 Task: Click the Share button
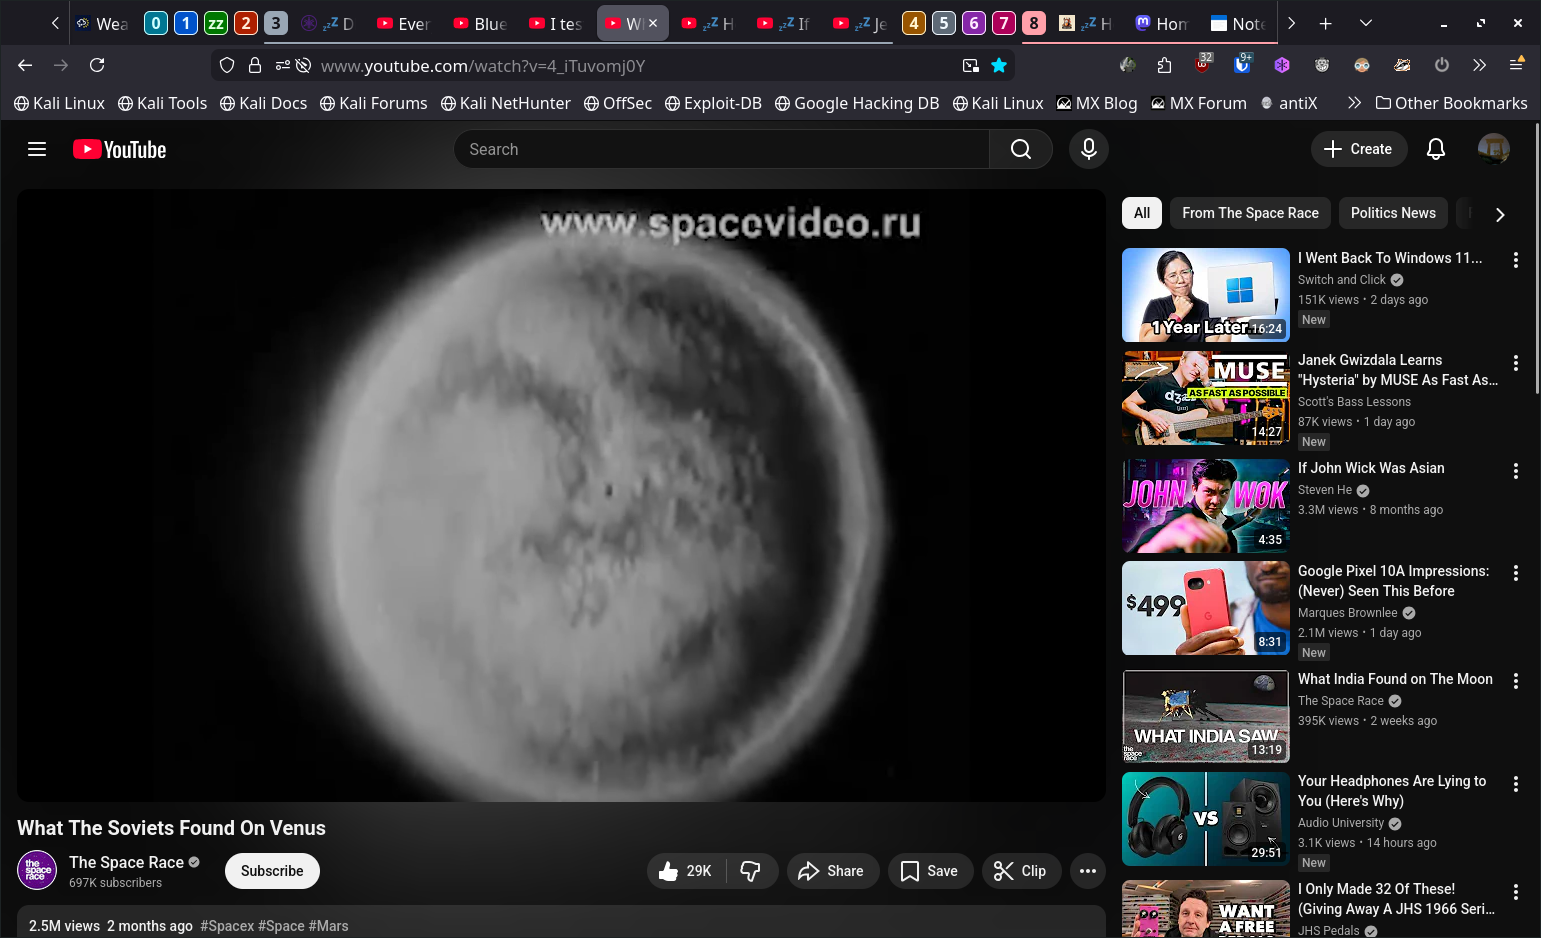pos(831,871)
